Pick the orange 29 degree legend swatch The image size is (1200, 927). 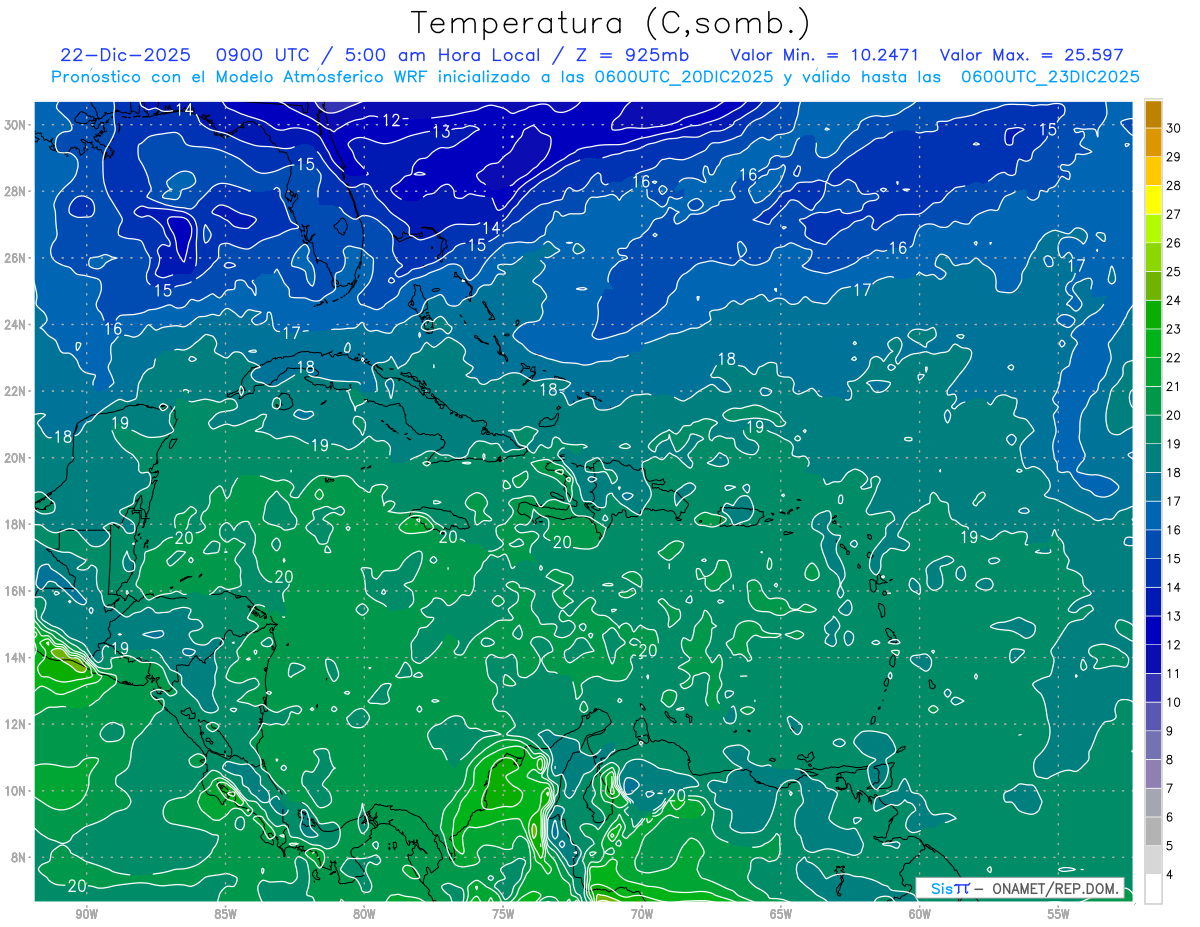click(1153, 143)
